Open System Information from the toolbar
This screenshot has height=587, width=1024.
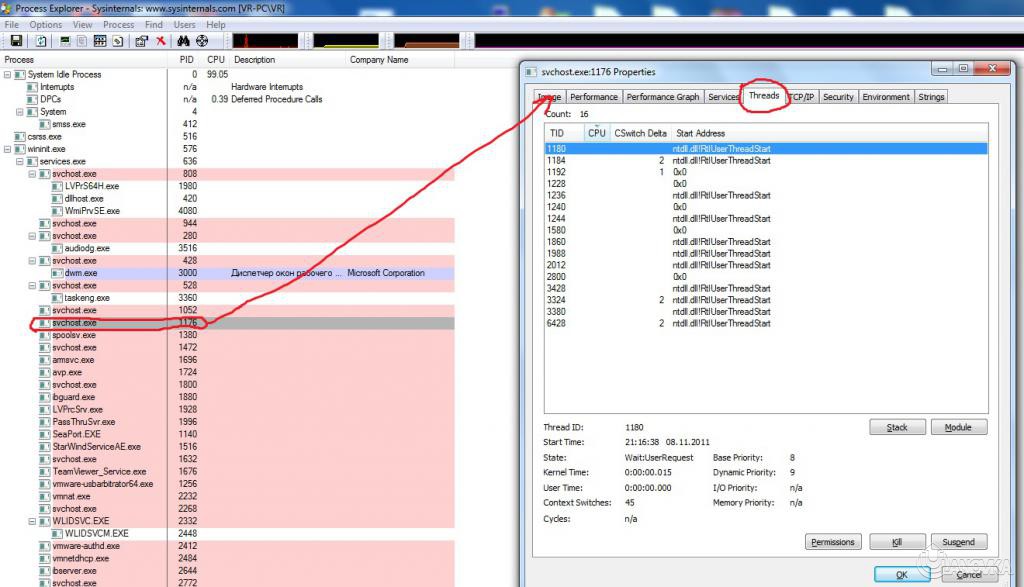65,41
